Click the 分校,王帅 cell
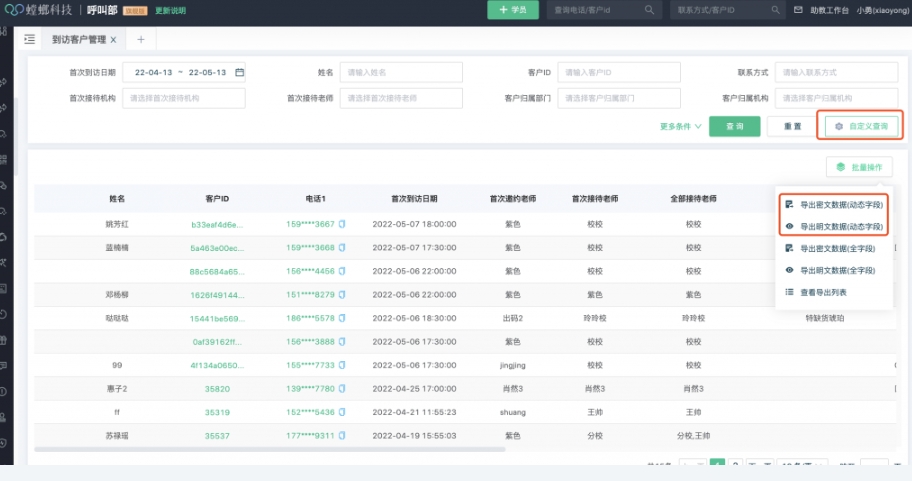 693,436
